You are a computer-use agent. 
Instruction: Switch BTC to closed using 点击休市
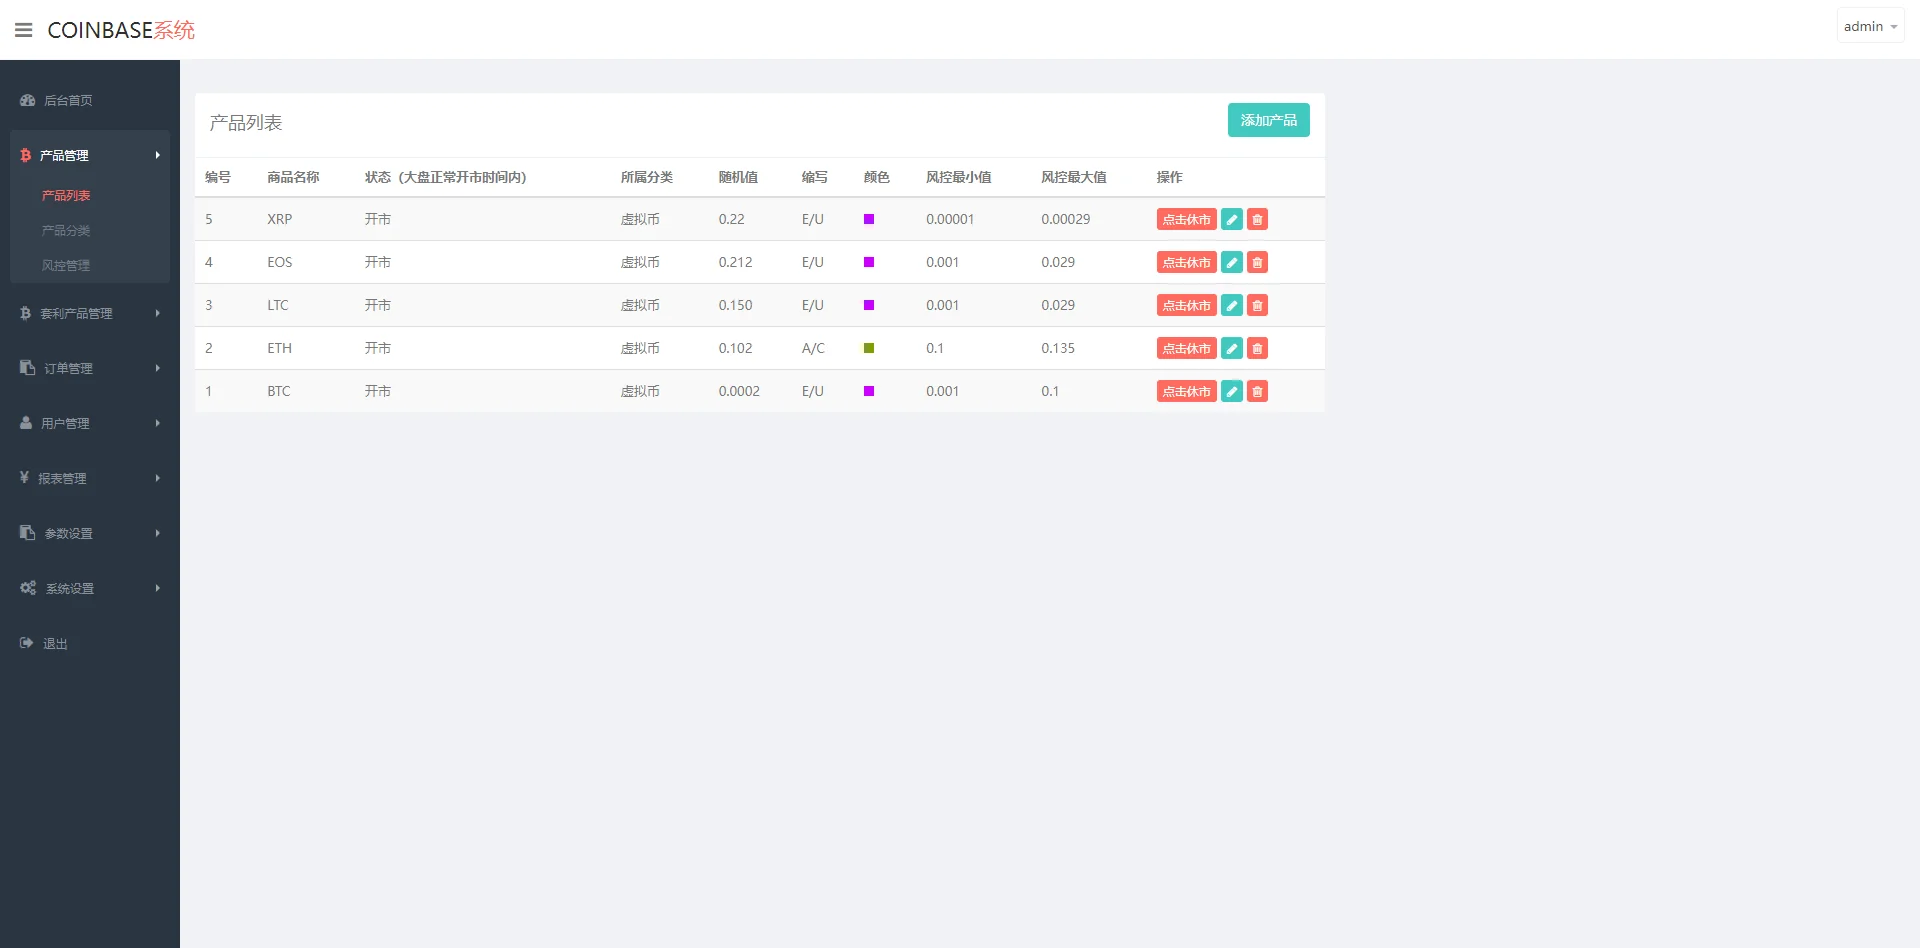(x=1186, y=391)
